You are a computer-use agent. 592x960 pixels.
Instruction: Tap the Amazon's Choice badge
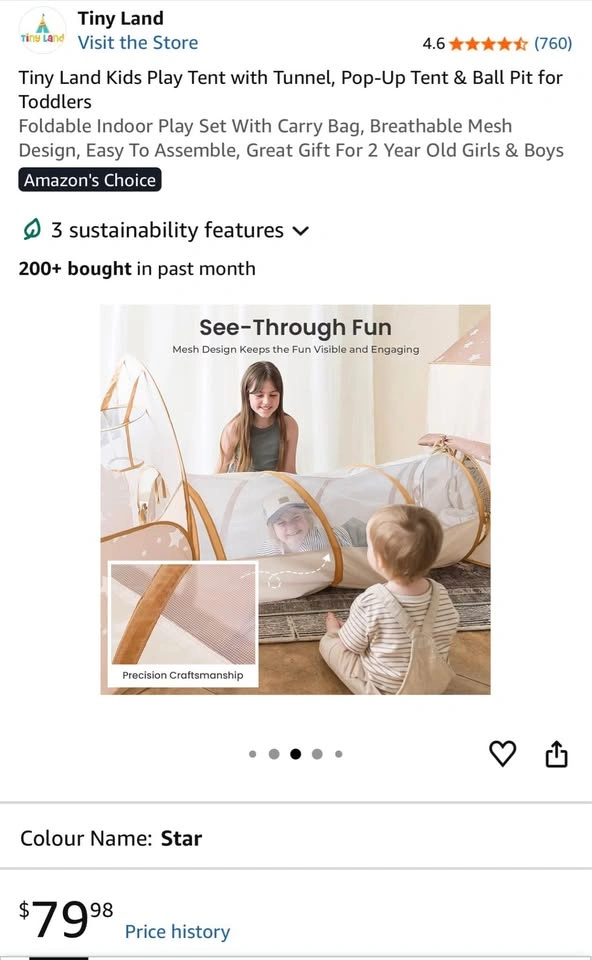click(x=90, y=180)
